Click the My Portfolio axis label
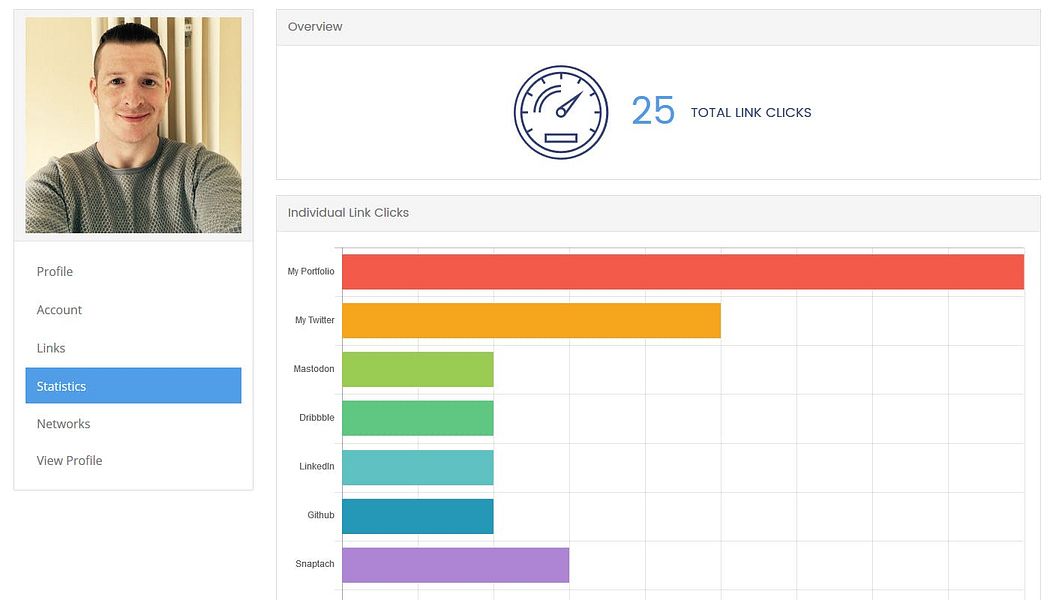 point(311,271)
